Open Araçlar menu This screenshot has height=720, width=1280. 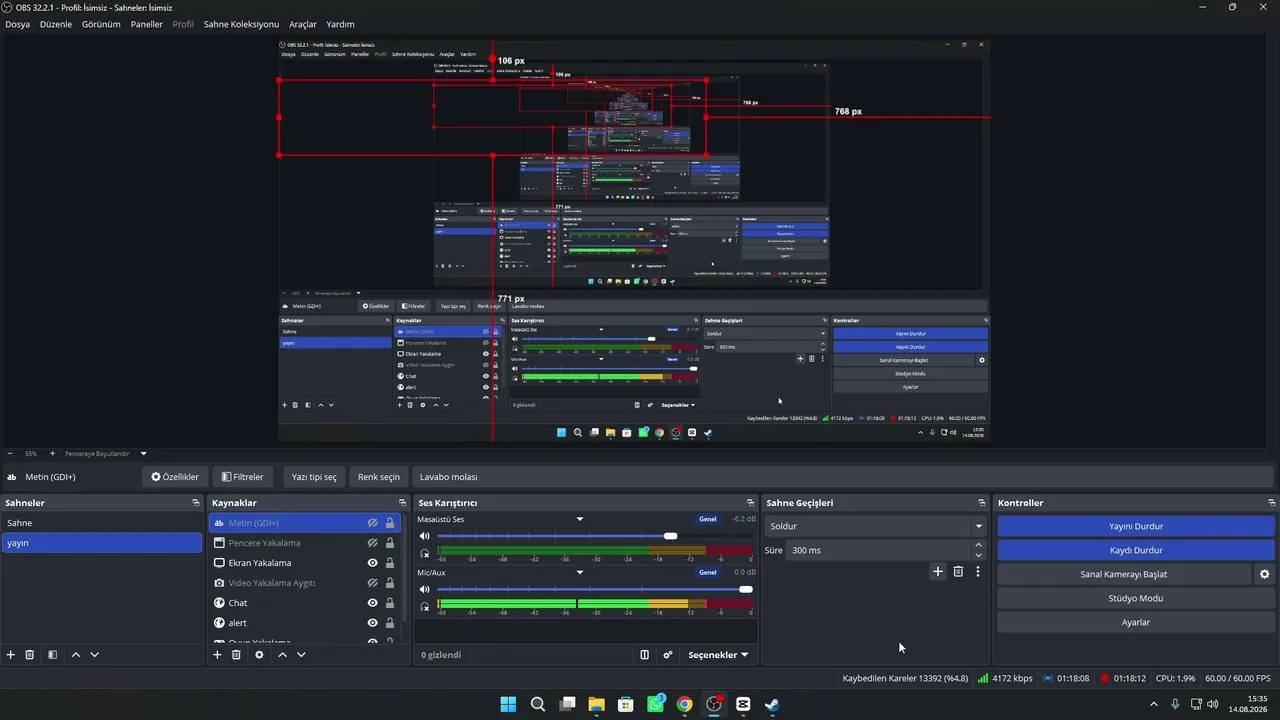tap(303, 24)
